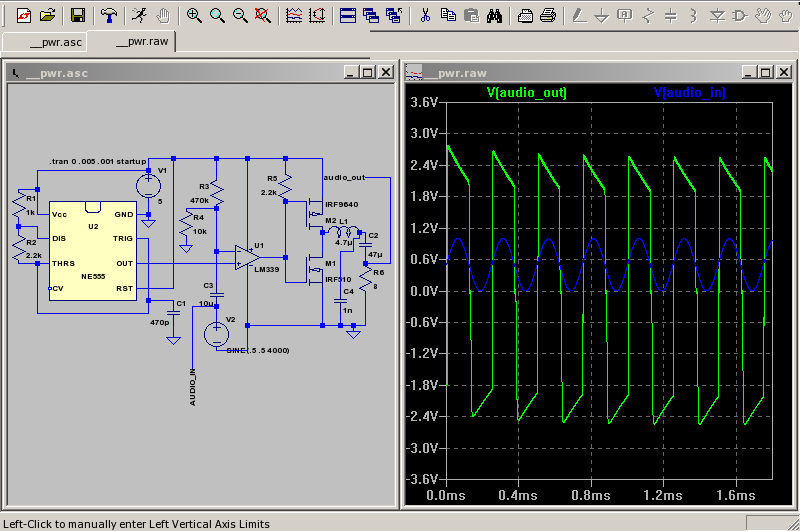Select the Copy tool

[x=448, y=15]
